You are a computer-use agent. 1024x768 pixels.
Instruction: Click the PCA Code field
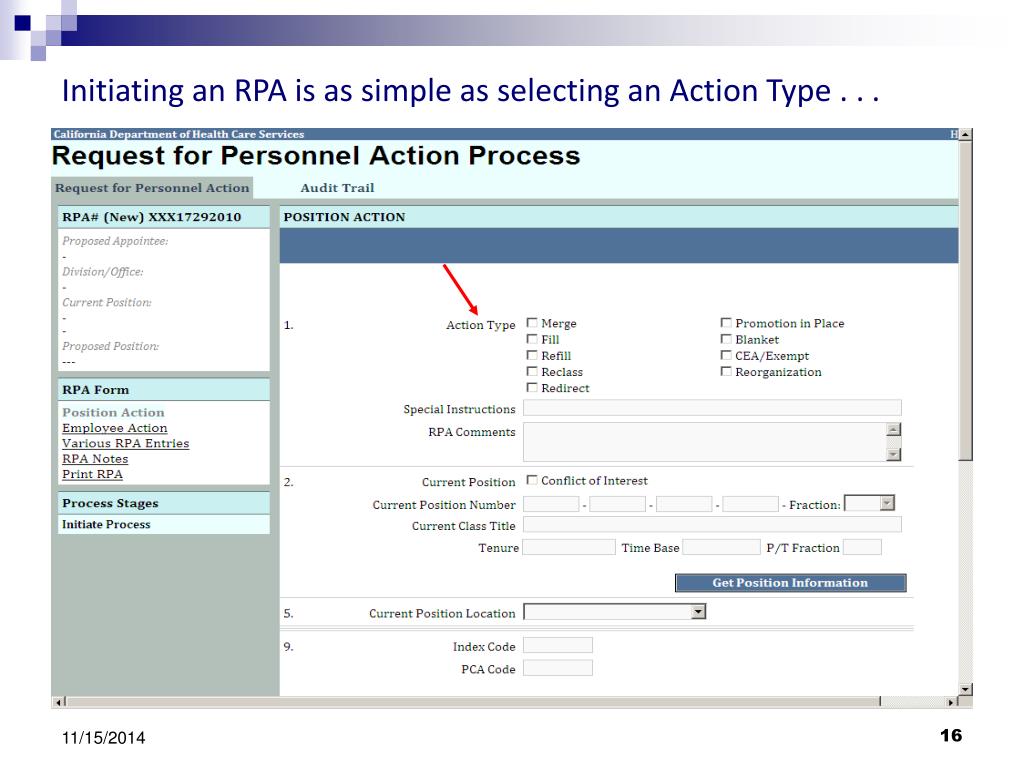[558, 668]
